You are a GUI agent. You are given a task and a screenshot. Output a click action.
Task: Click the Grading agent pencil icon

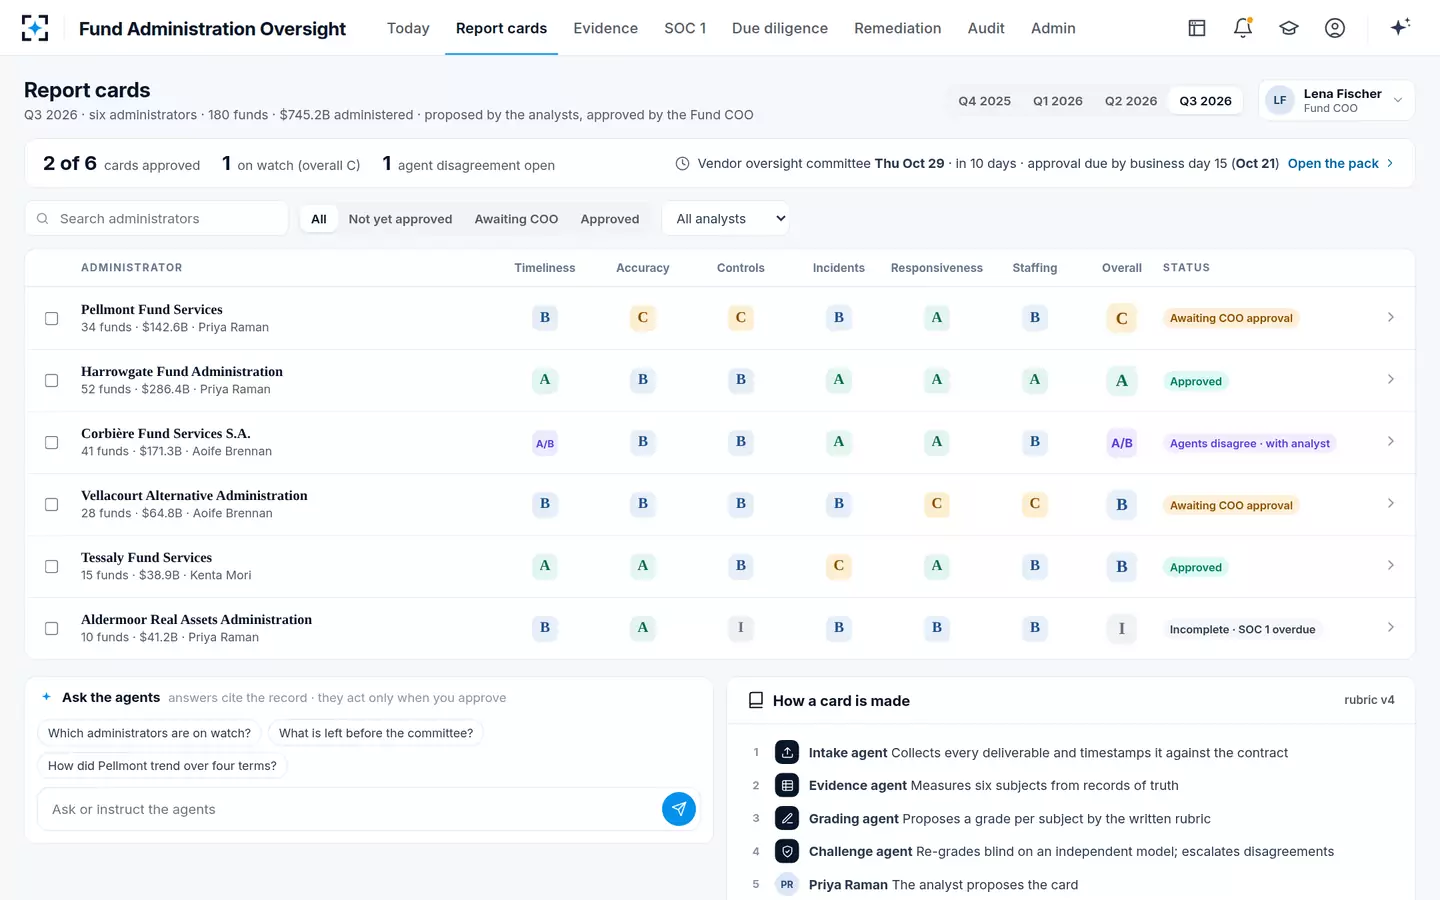pos(787,819)
